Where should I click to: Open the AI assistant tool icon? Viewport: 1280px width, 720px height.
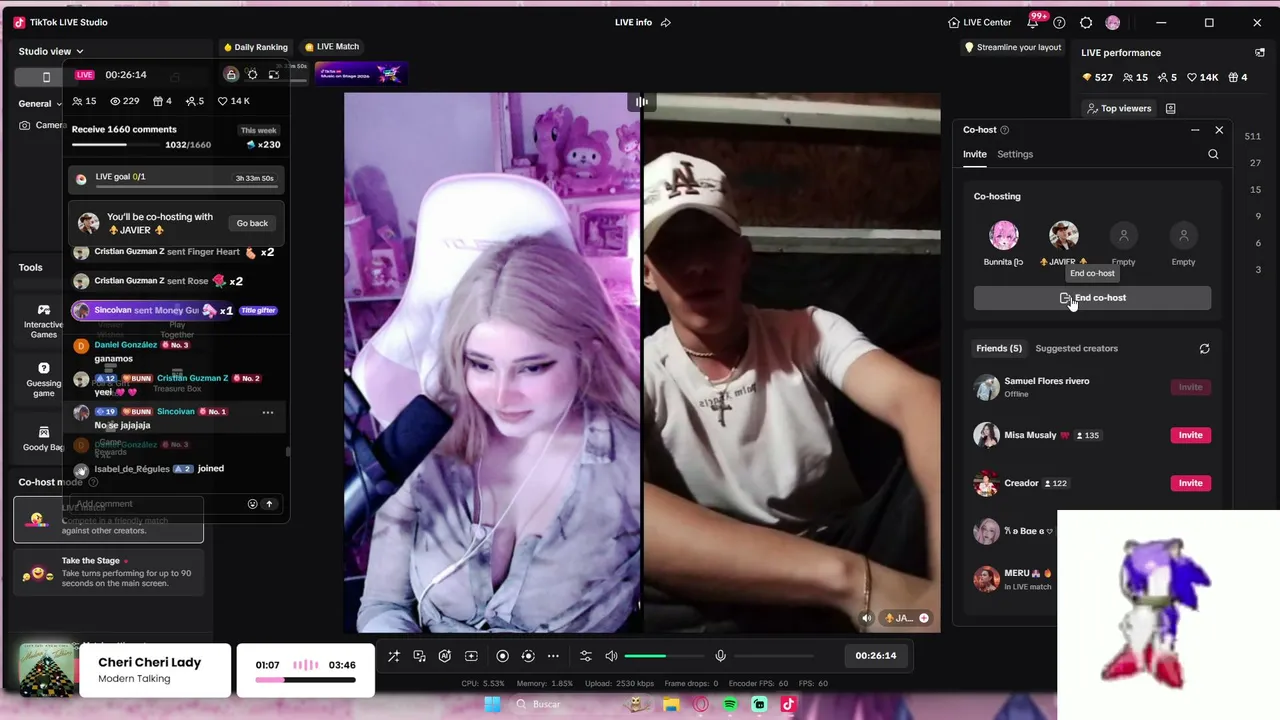[x=445, y=656]
